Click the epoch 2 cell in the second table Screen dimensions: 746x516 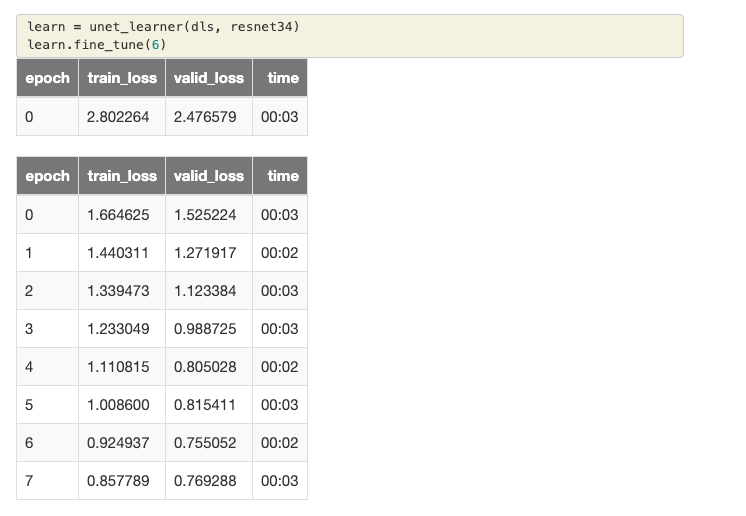(x=48, y=291)
